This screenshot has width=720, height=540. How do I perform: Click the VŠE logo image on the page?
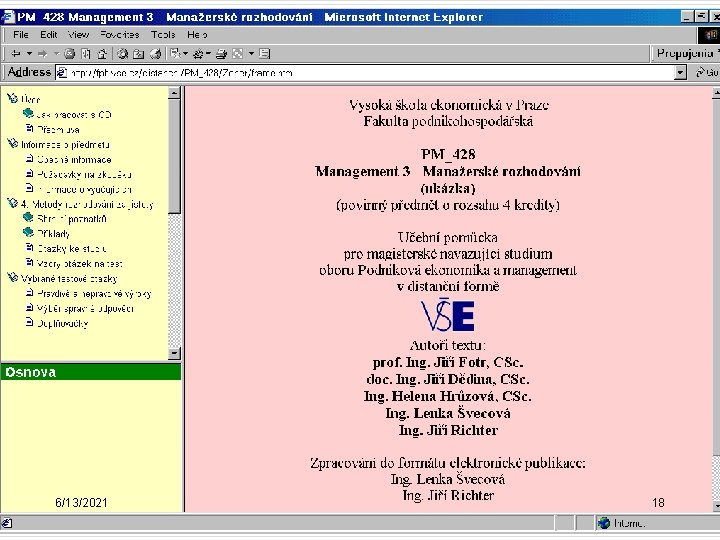coord(448,315)
